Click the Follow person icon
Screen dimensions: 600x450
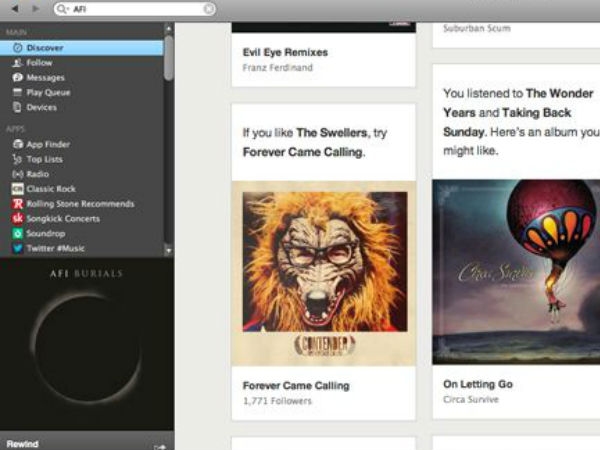pyautogui.click(x=17, y=63)
